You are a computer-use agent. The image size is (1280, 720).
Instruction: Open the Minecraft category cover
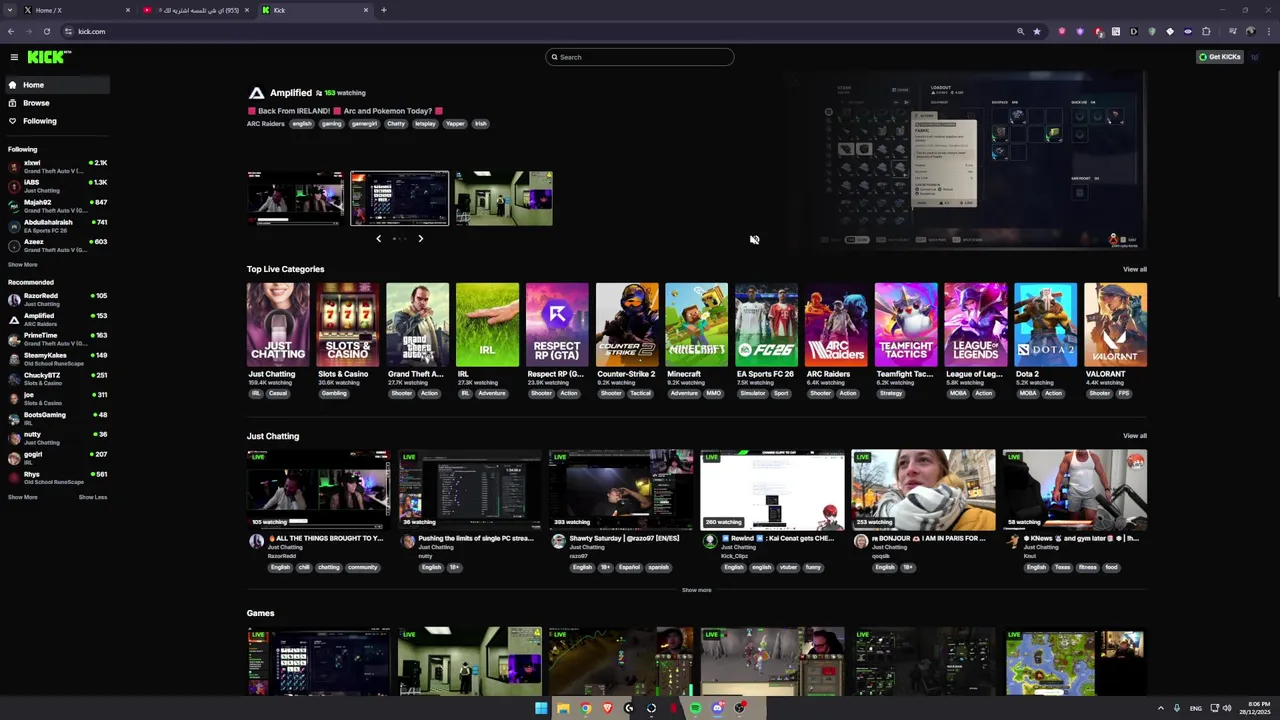[697, 325]
